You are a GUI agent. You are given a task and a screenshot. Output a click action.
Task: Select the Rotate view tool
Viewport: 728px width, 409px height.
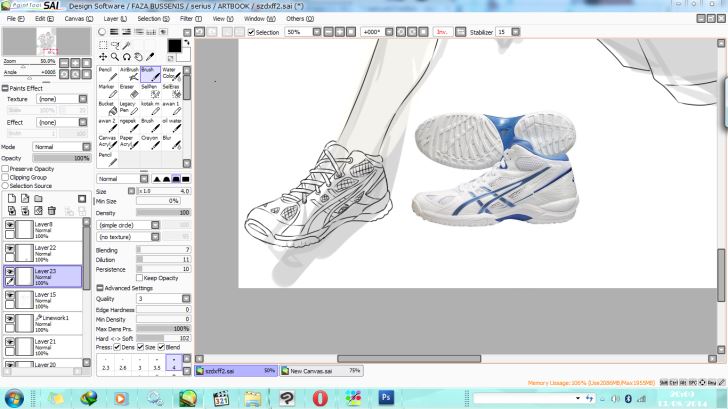(126, 57)
